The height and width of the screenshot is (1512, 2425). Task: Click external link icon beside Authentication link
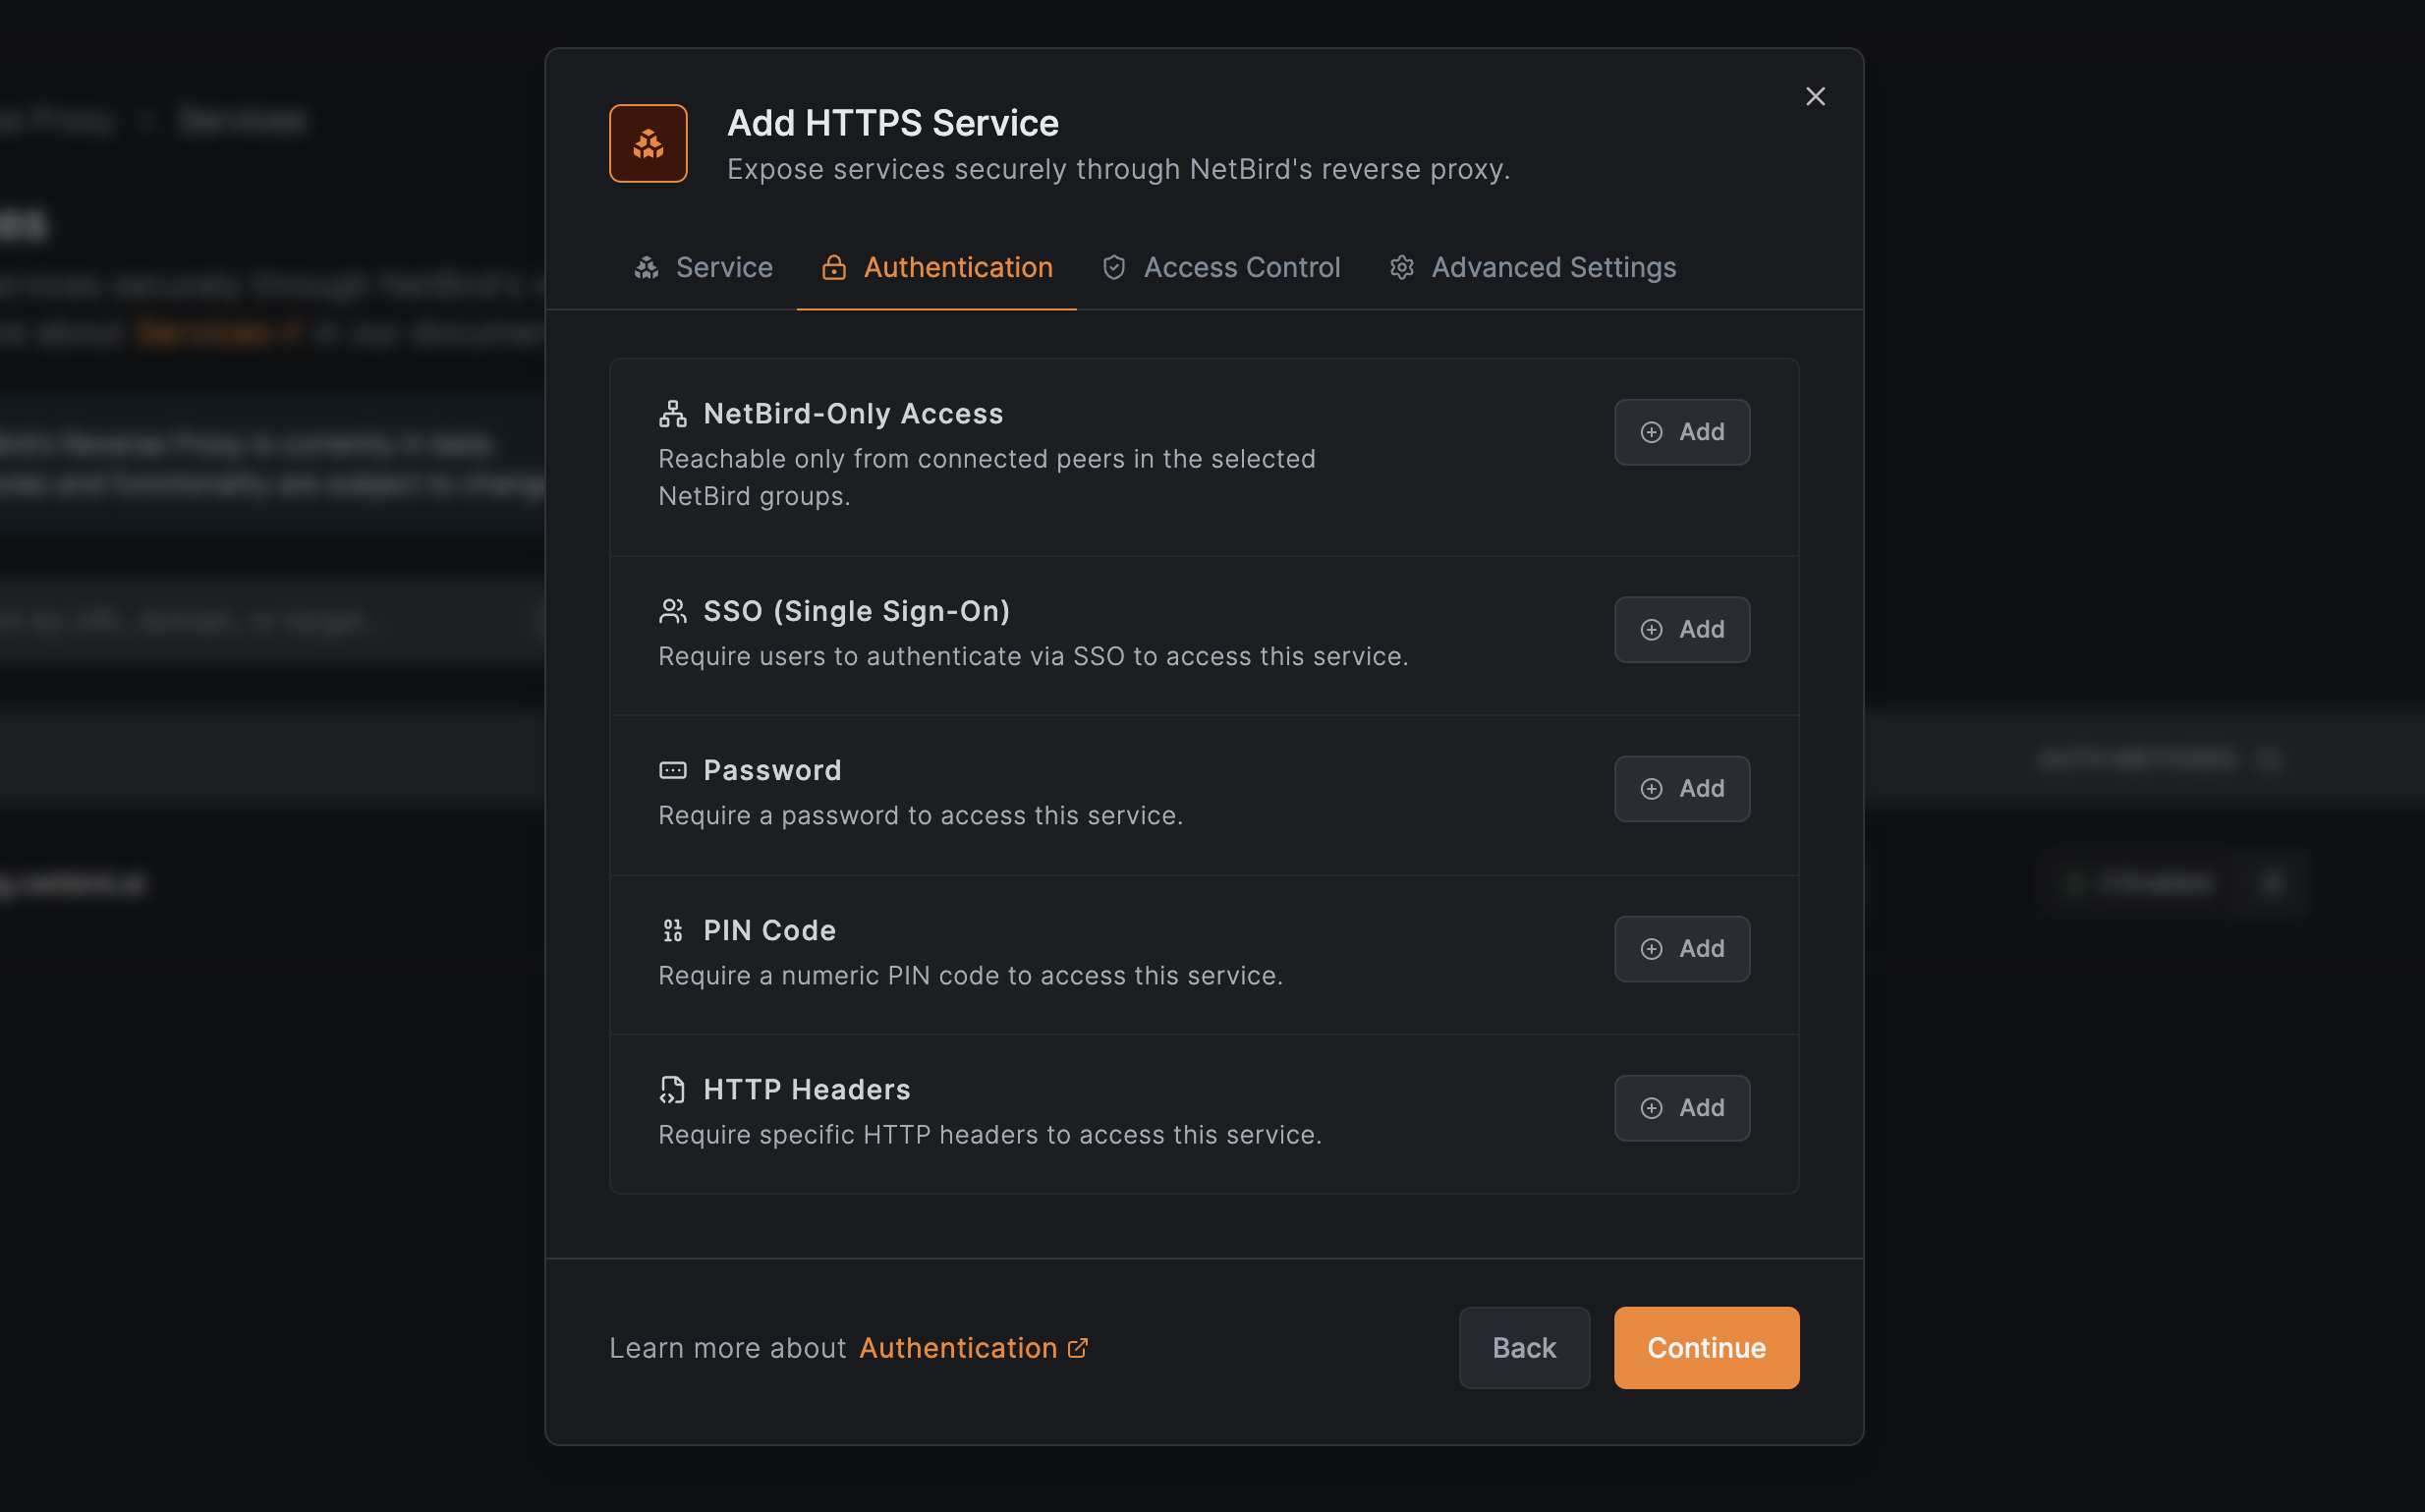(x=1078, y=1348)
